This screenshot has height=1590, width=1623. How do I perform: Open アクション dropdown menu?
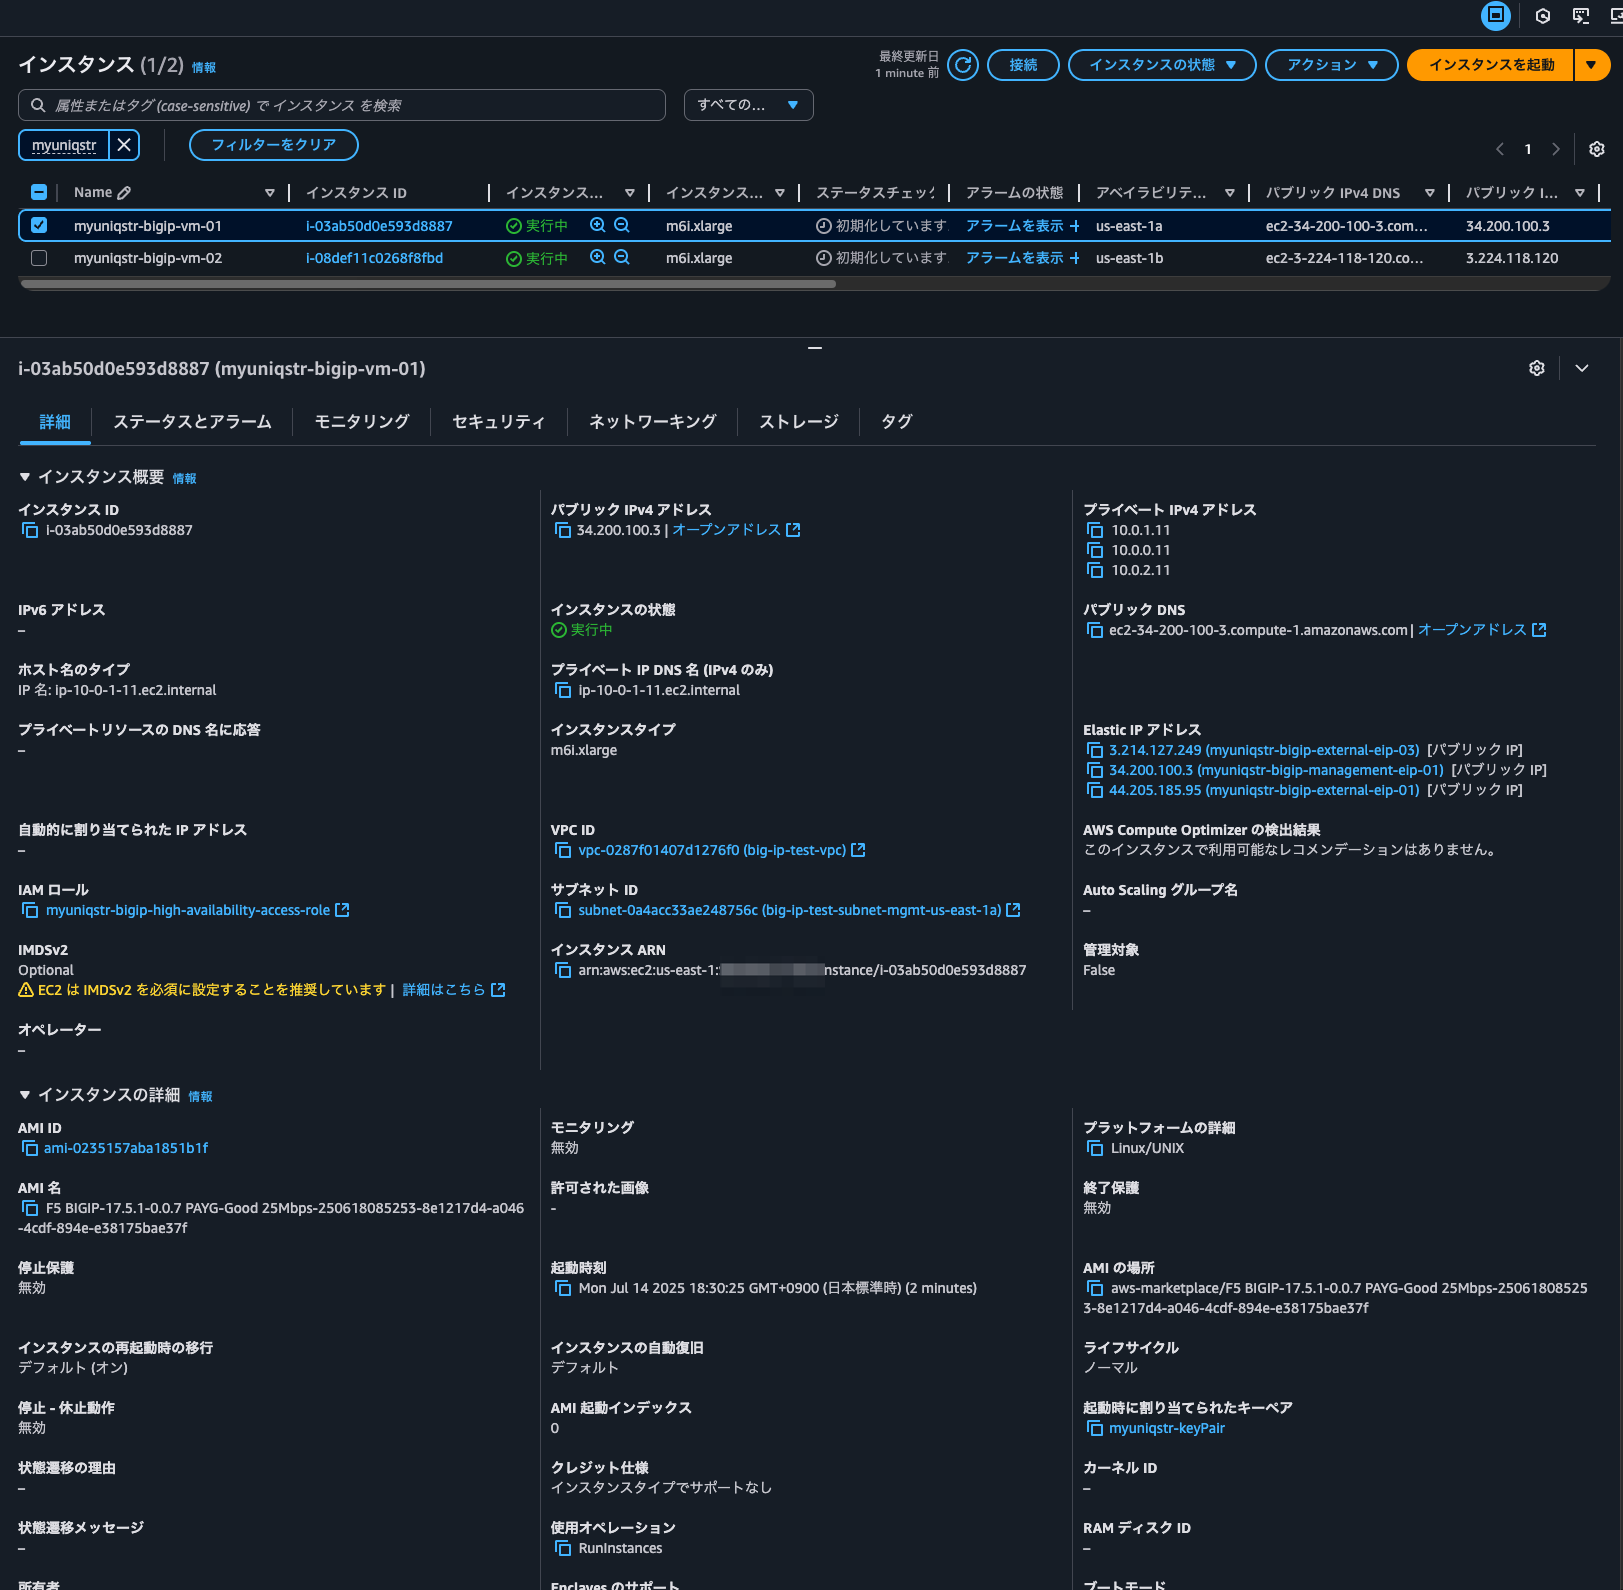[x=1331, y=65]
